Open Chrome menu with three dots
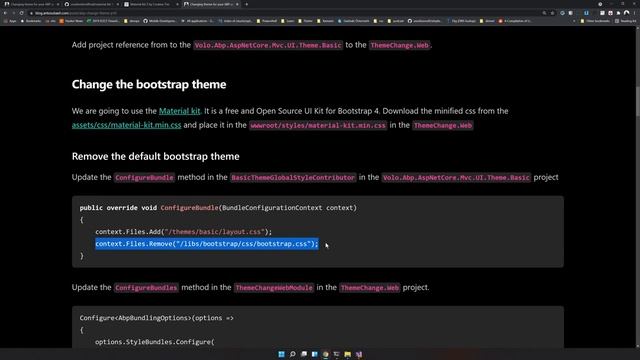This screenshot has height=360, width=640. tap(635, 13)
